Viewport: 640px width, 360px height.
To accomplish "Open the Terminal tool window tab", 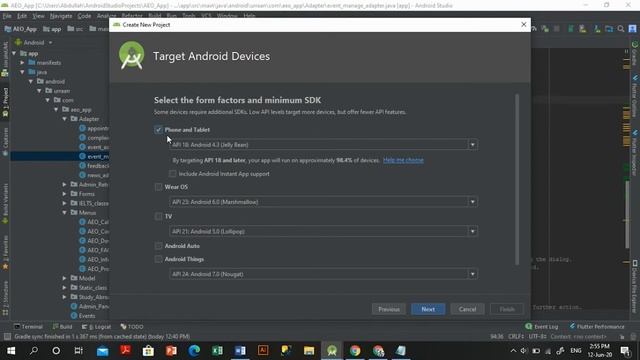I will (x=28, y=327).
